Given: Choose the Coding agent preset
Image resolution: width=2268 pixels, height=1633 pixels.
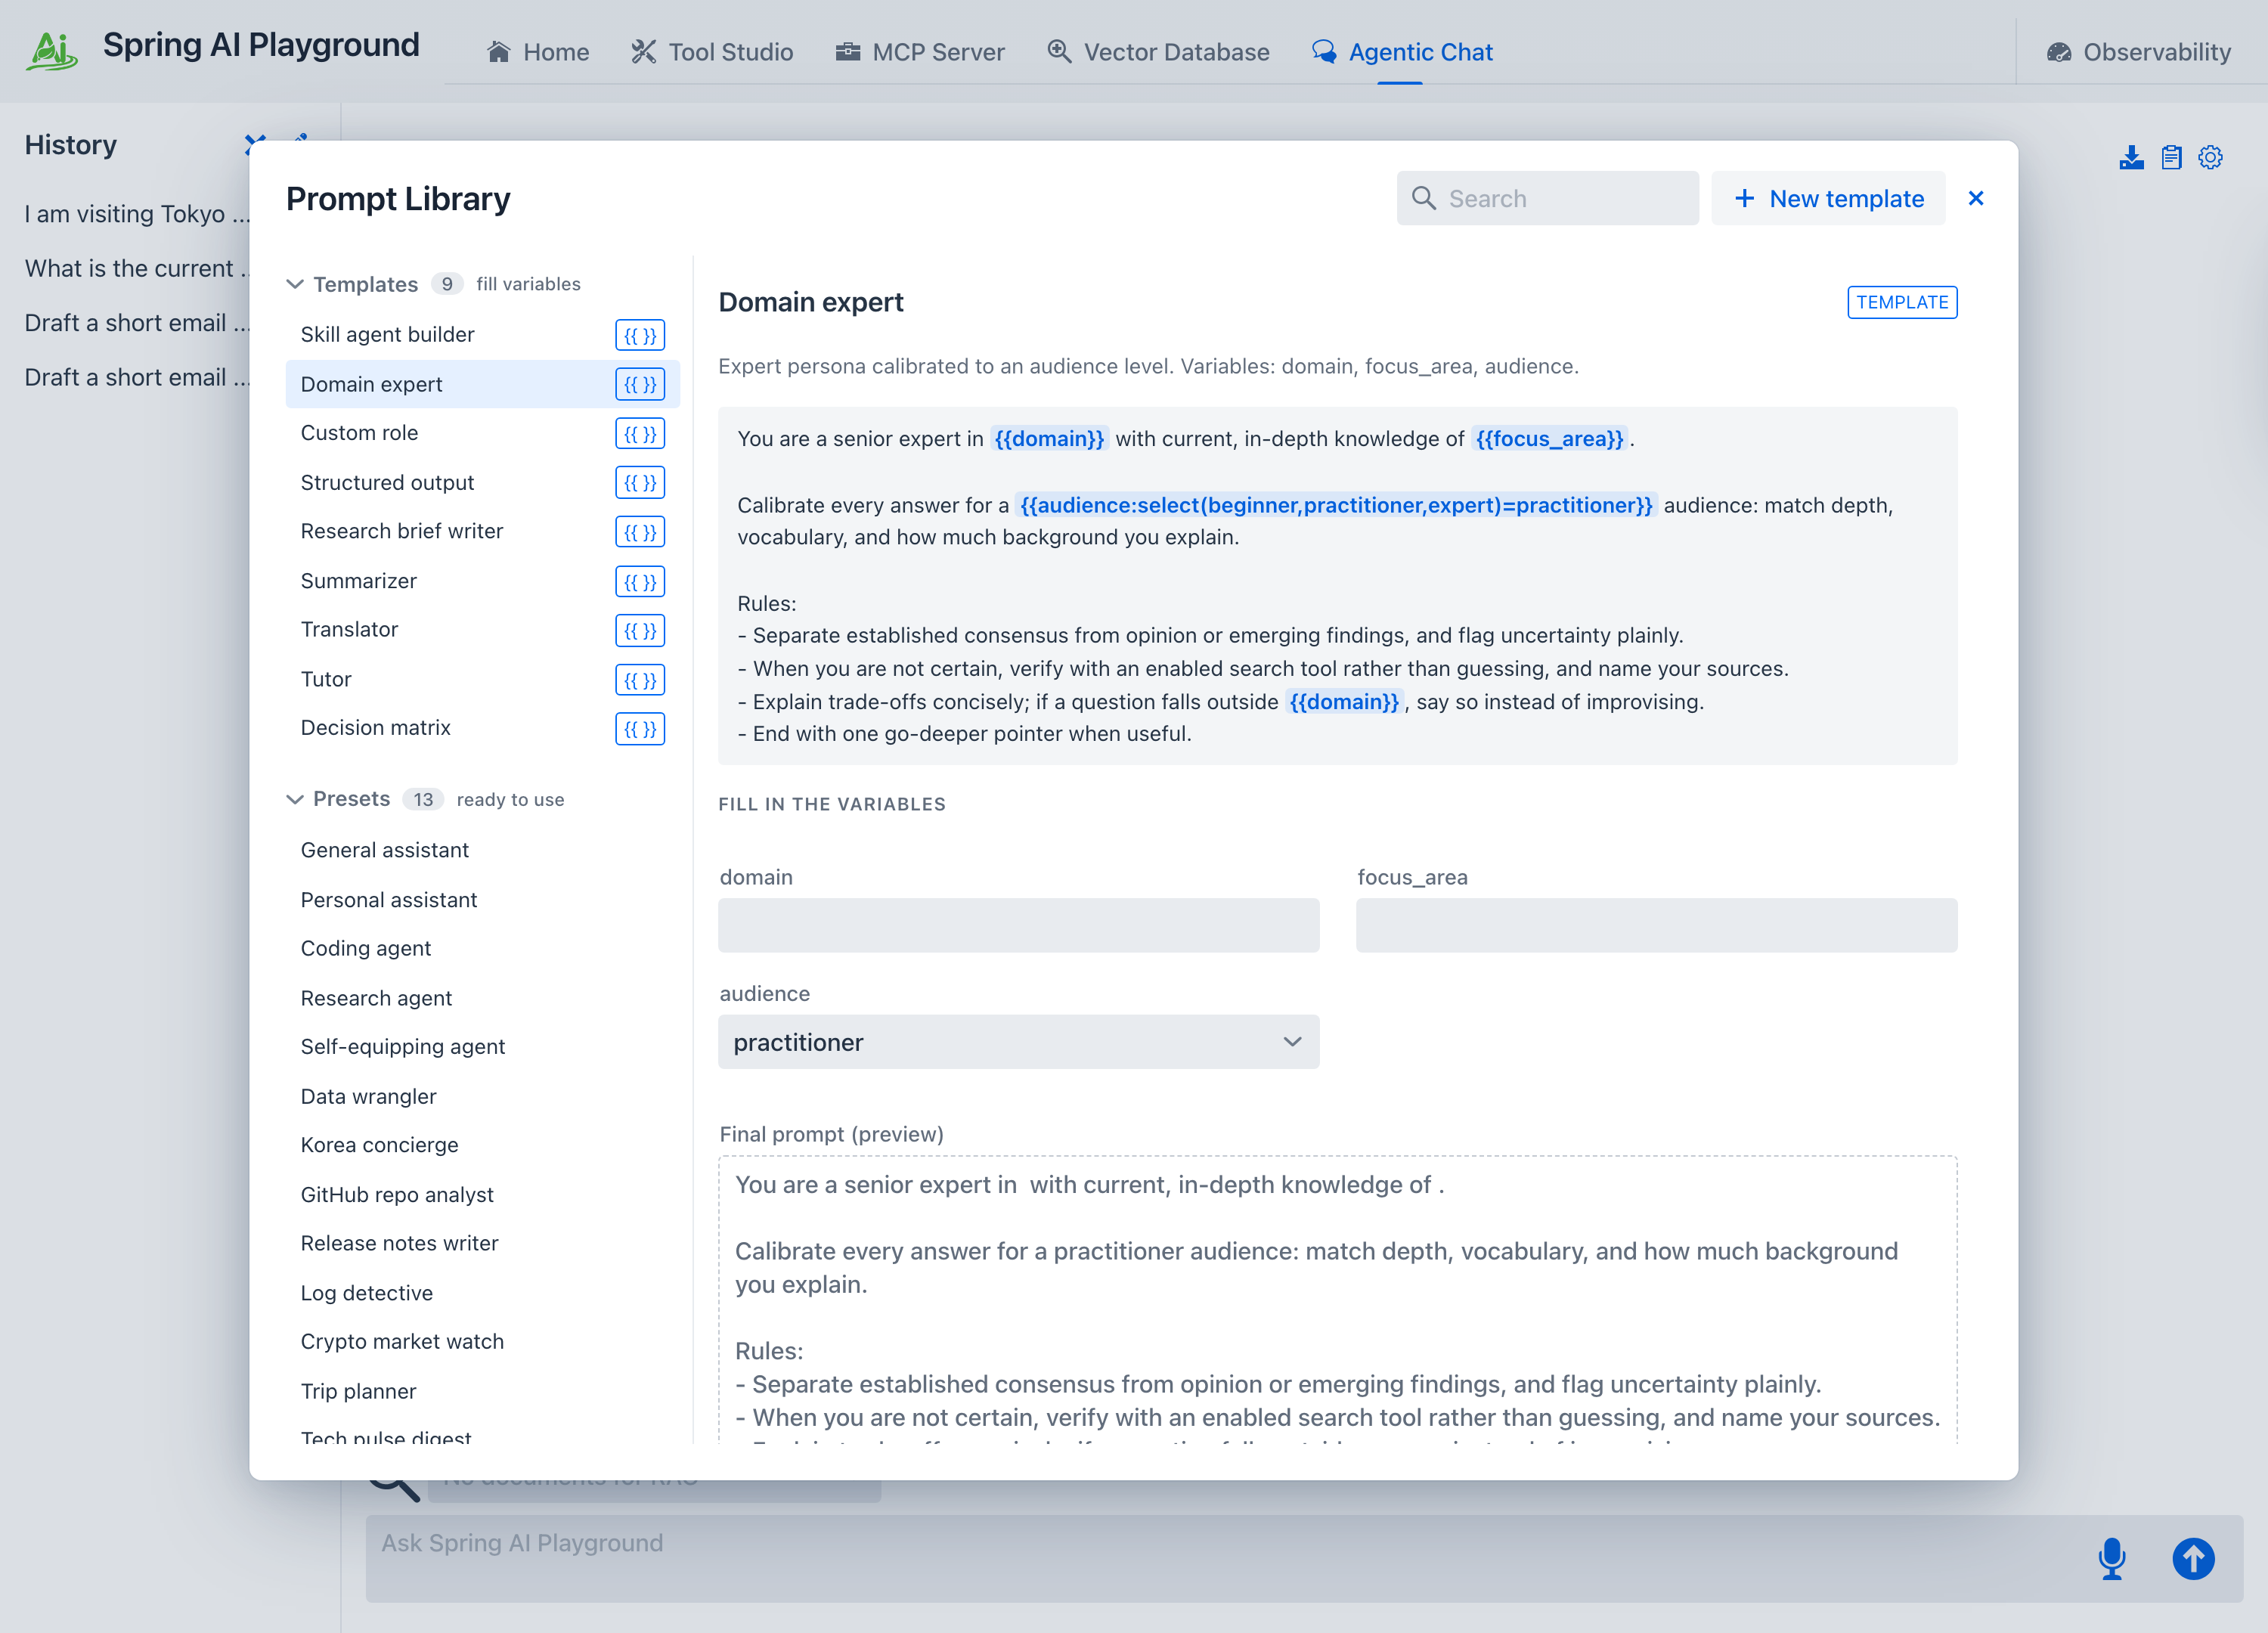Looking at the screenshot, I should pos(483,949).
